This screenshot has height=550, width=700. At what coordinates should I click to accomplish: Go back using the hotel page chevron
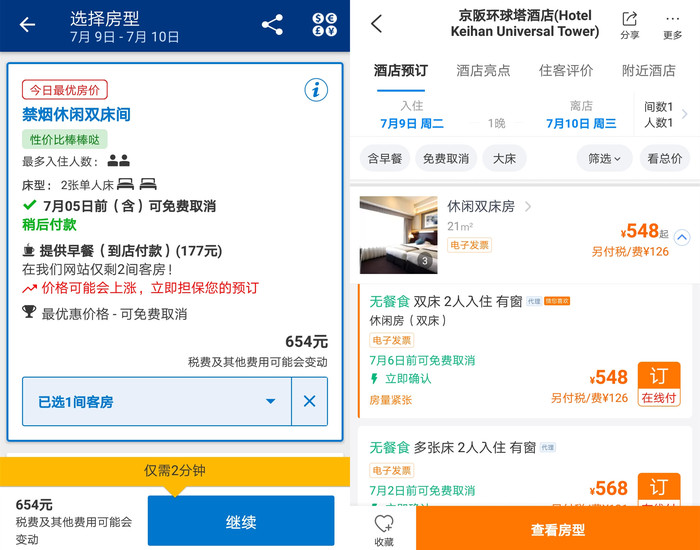pos(376,23)
